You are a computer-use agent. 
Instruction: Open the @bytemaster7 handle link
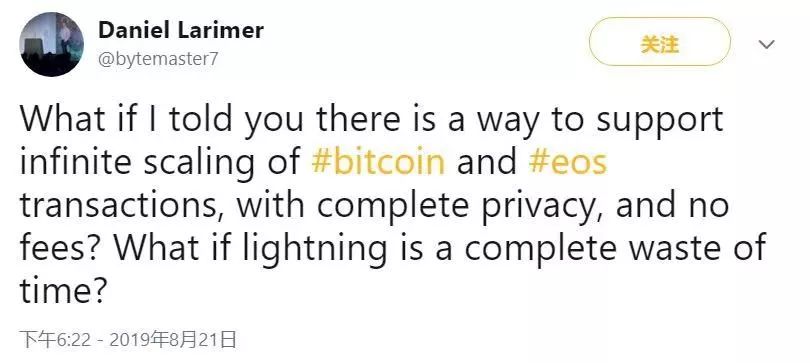[x=158, y=59]
